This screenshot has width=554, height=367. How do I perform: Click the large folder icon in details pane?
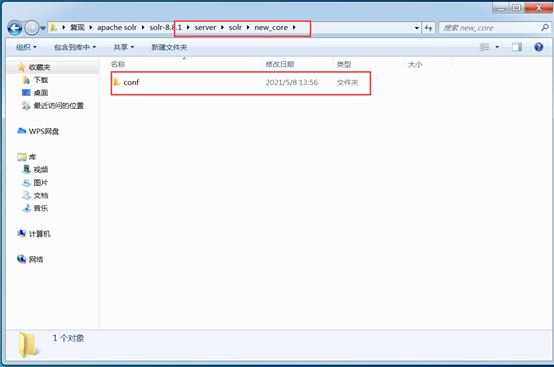[29, 345]
